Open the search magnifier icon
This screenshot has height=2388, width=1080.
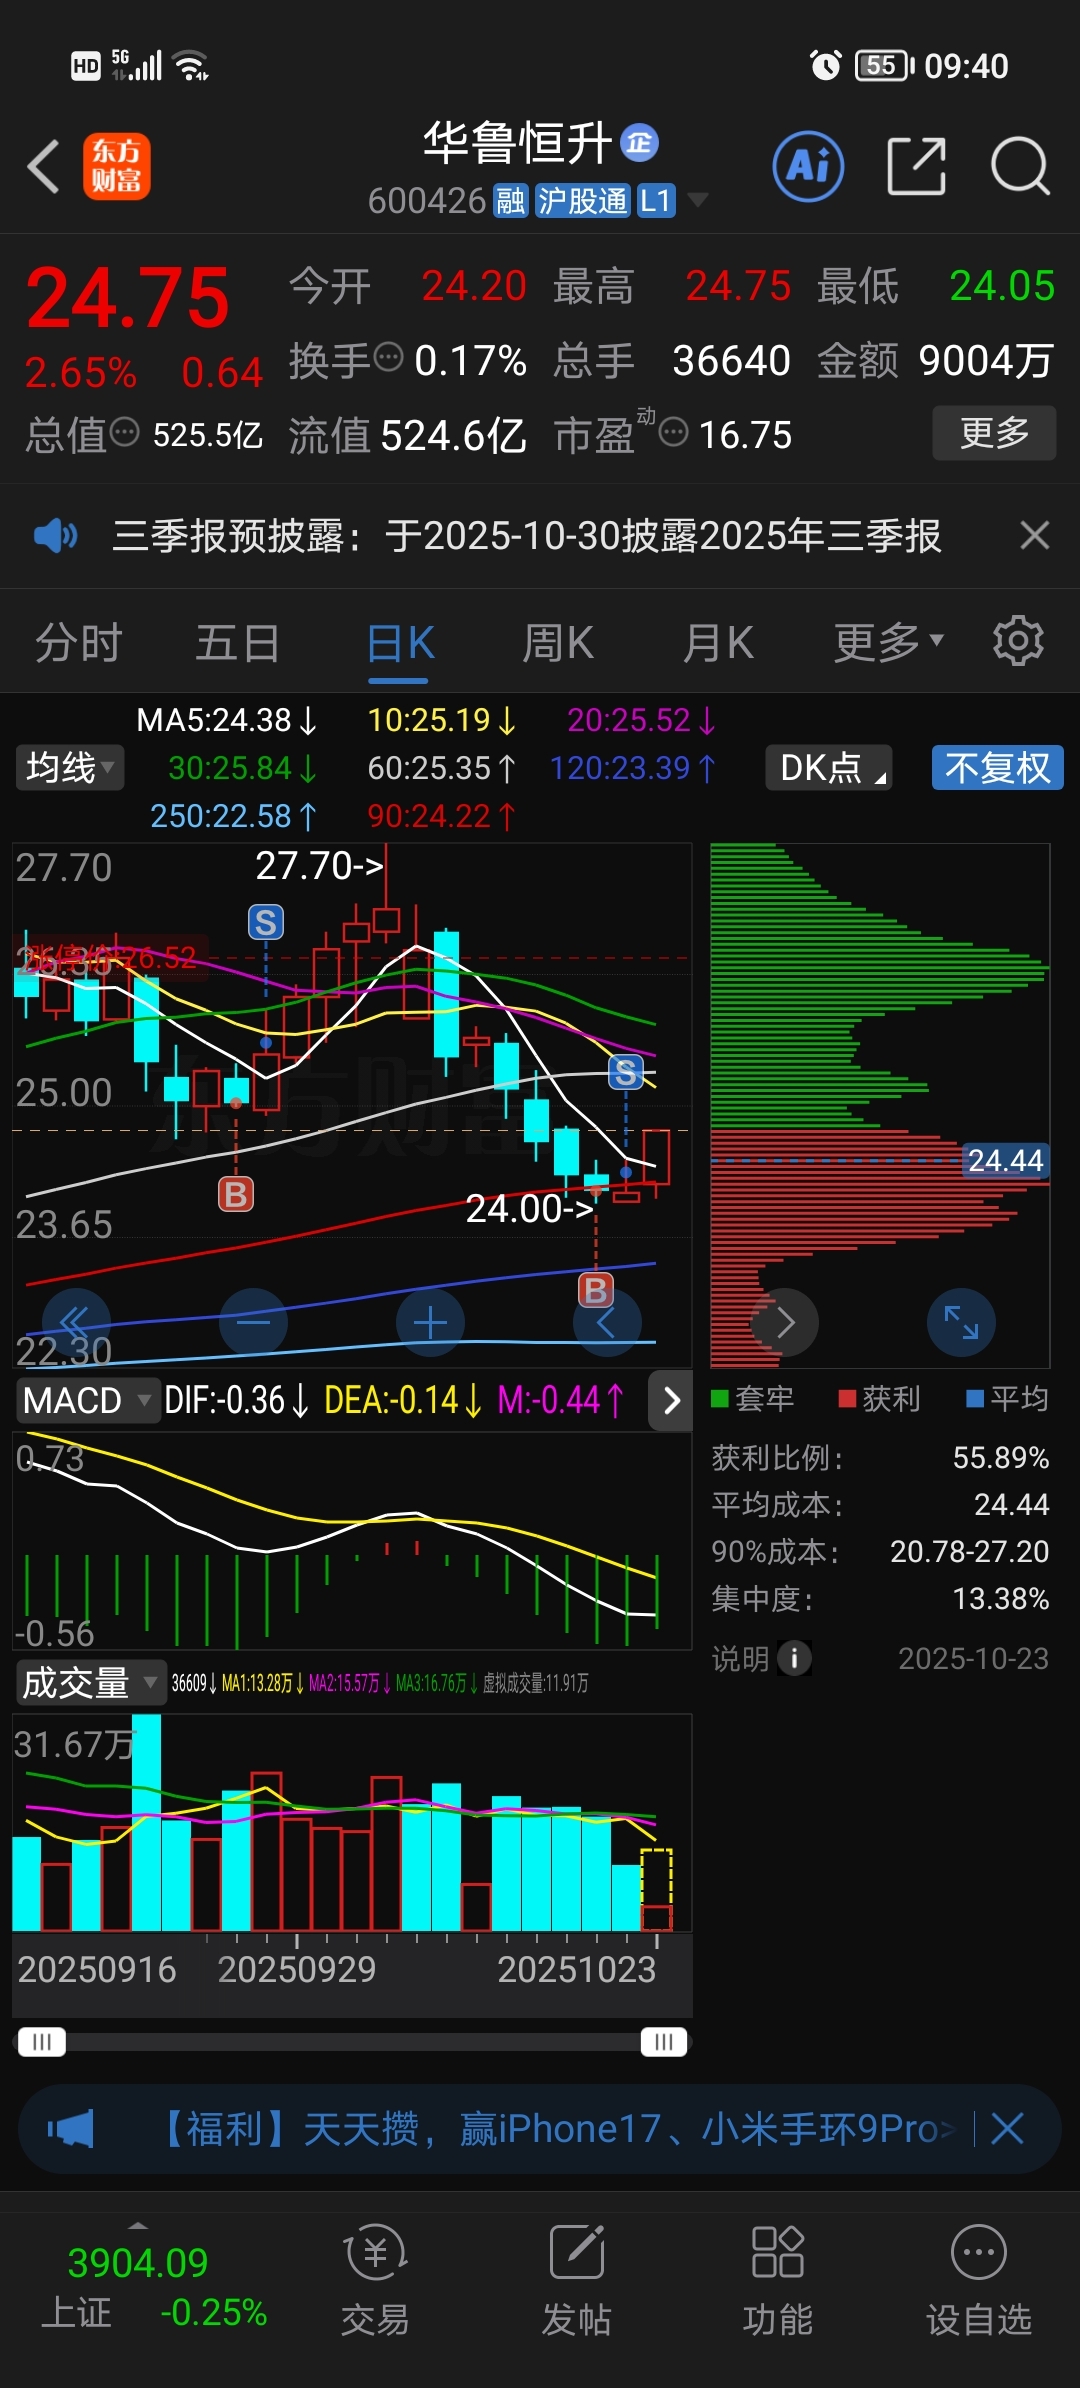pos(1020,166)
